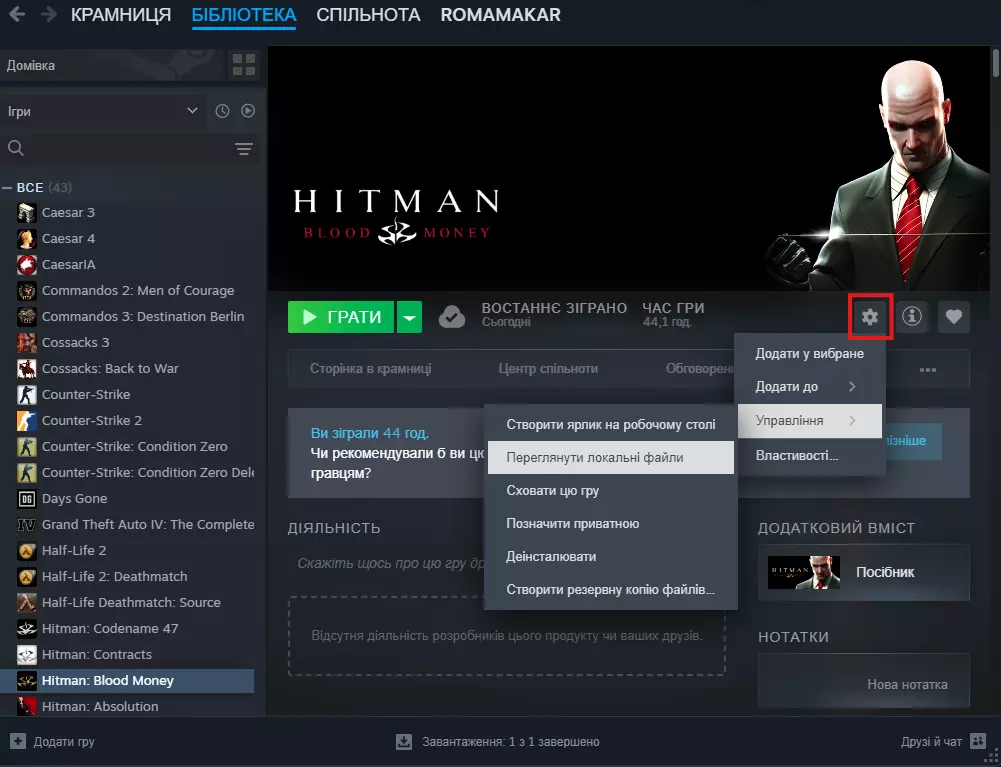Image resolution: width=1001 pixels, height=767 pixels.
Task: Expand the Додати до submenu
Action: point(810,386)
